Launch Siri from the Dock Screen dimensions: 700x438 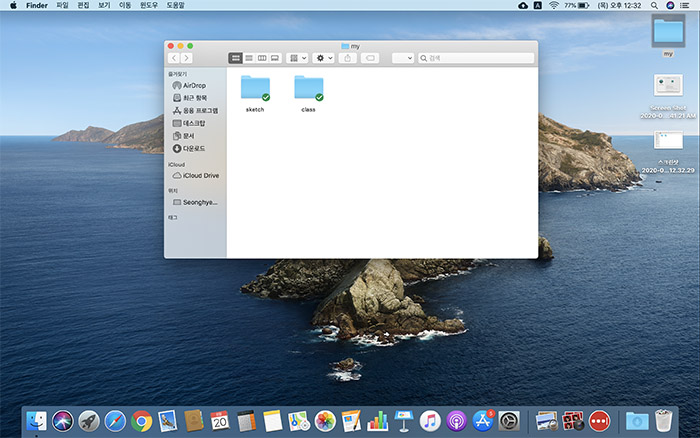point(62,421)
